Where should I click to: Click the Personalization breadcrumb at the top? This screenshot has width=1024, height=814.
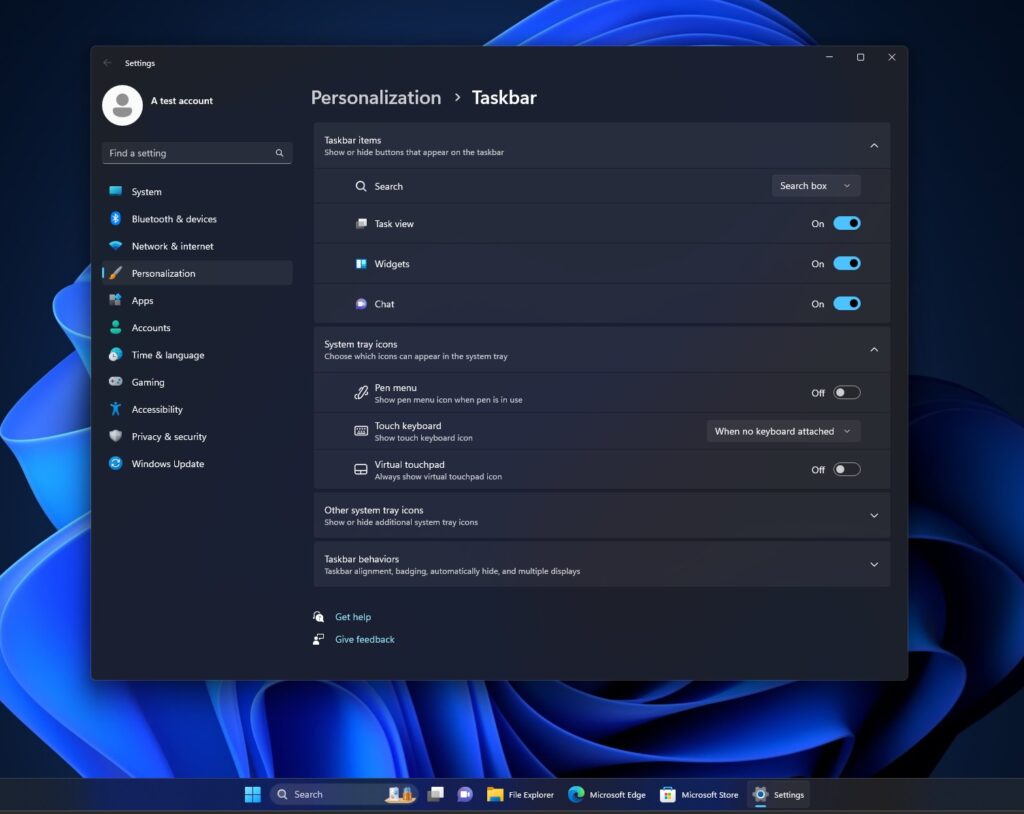click(376, 97)
